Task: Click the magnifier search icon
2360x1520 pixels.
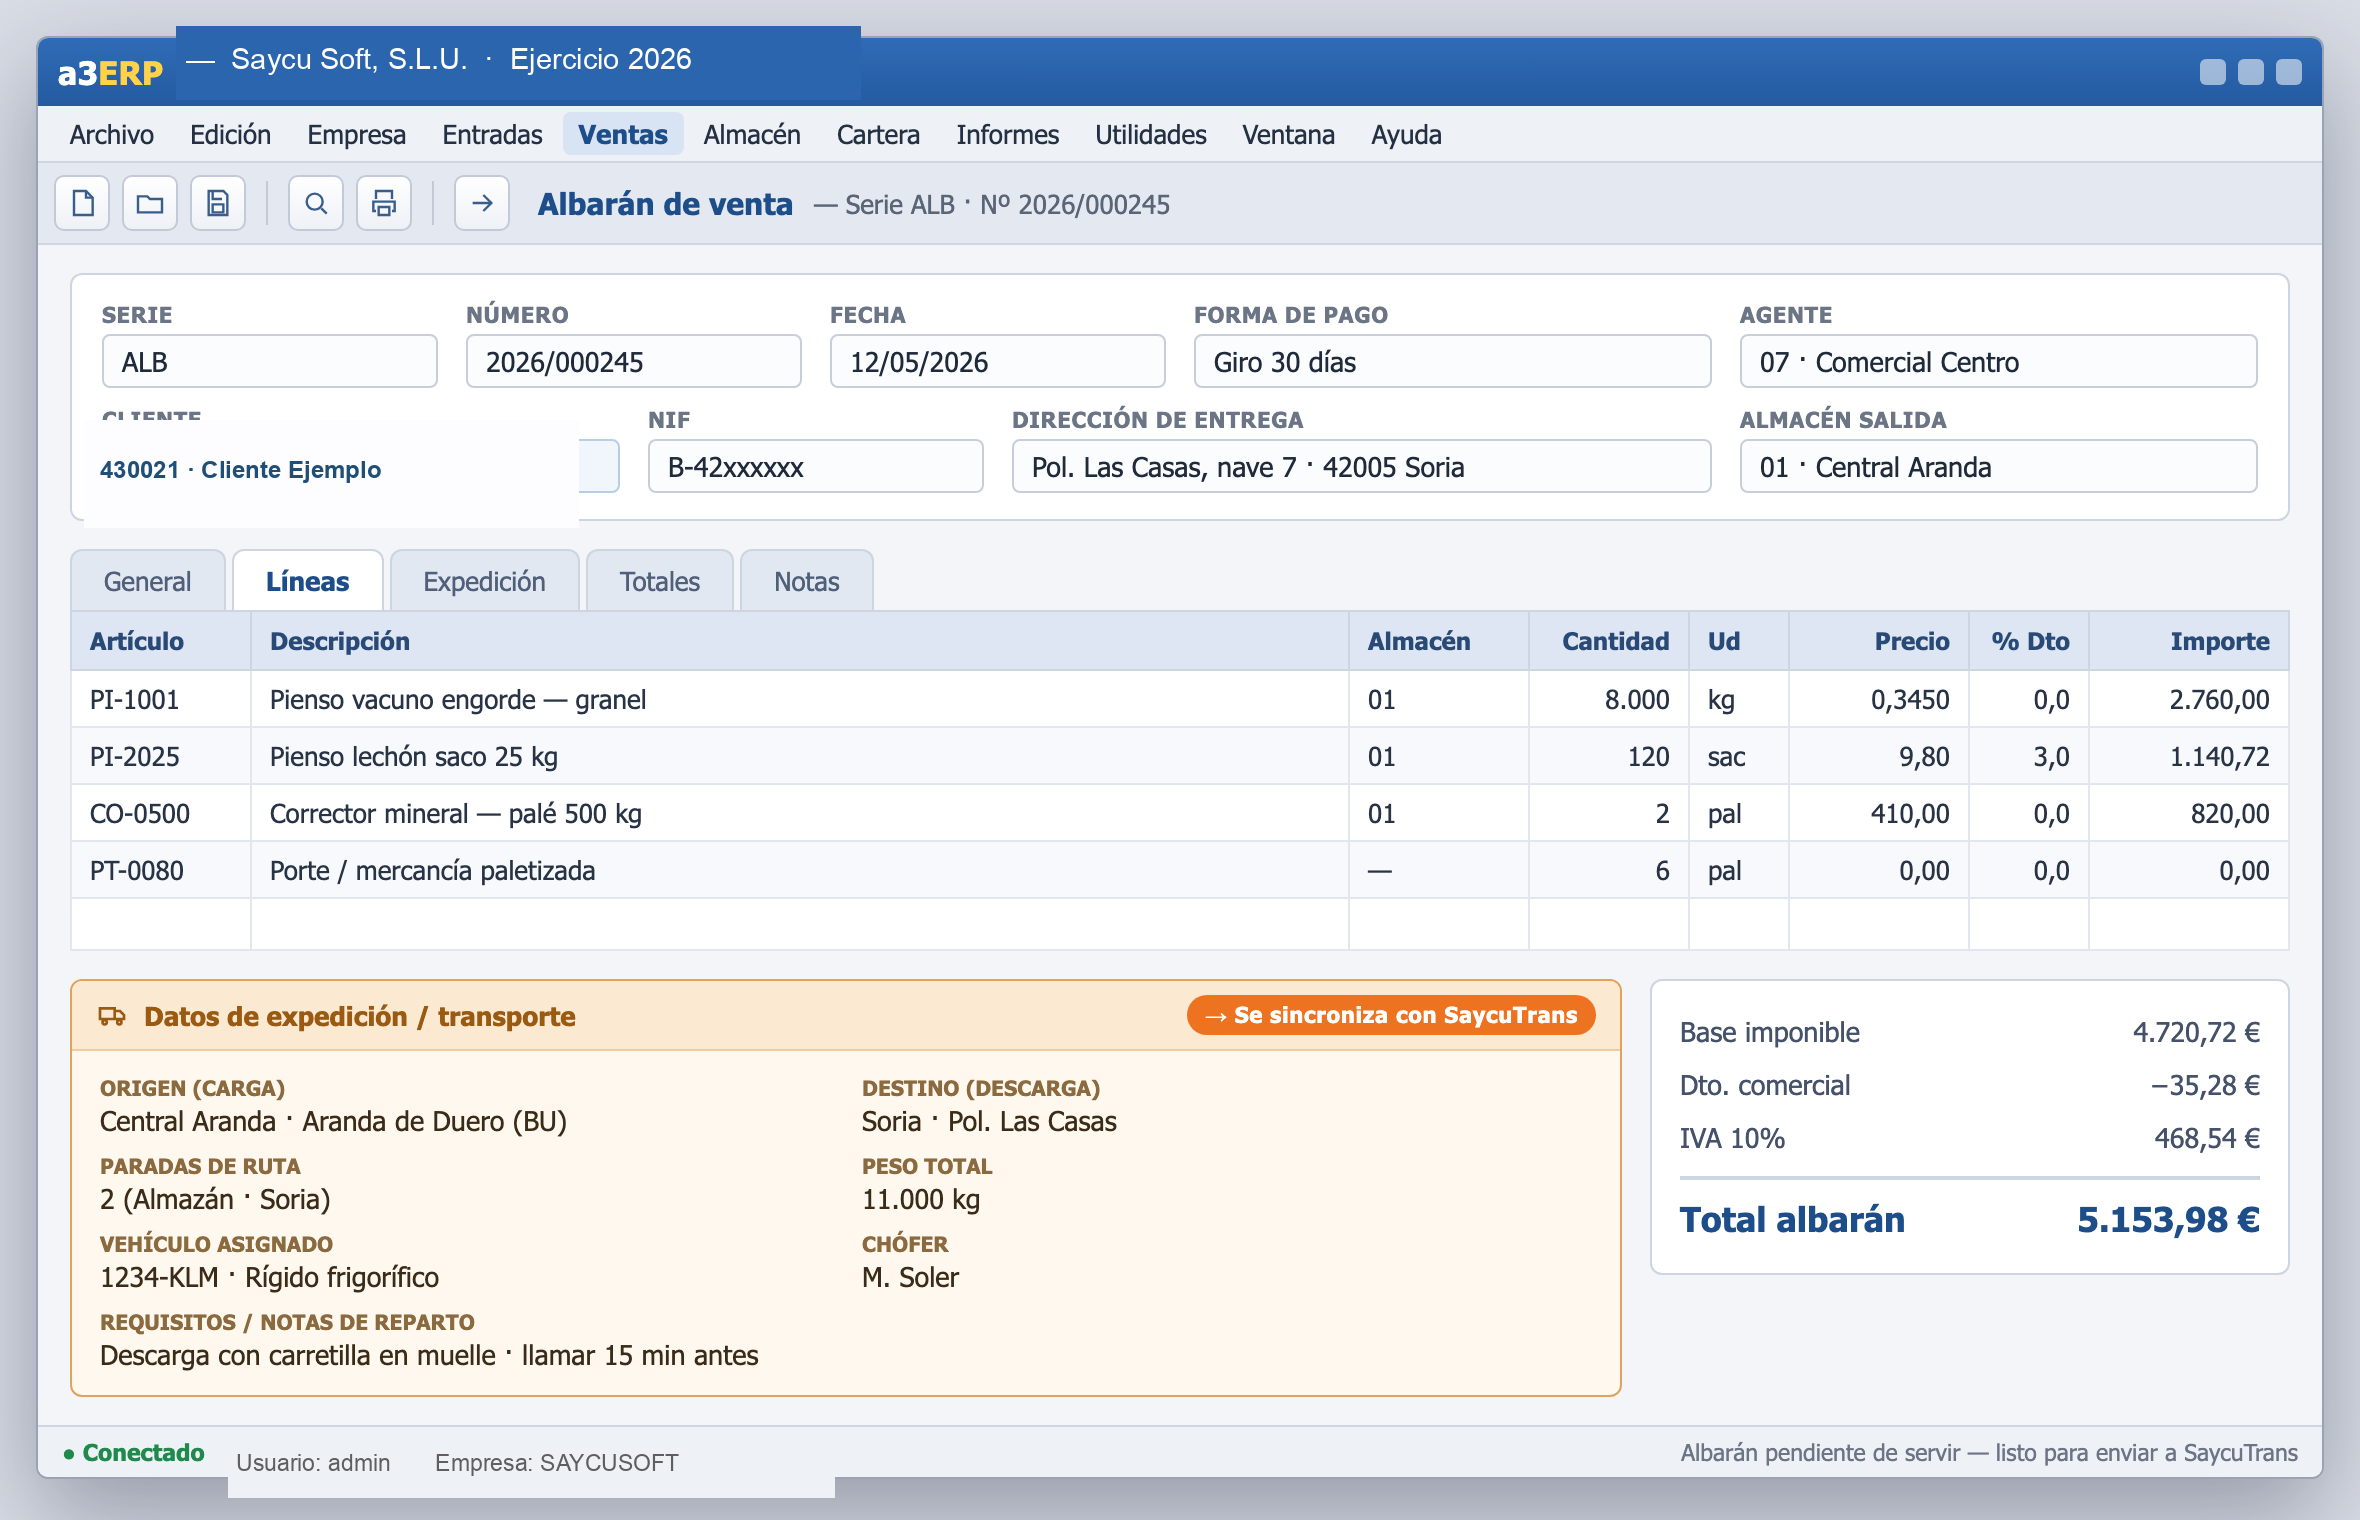Action: tap(316, 204)
